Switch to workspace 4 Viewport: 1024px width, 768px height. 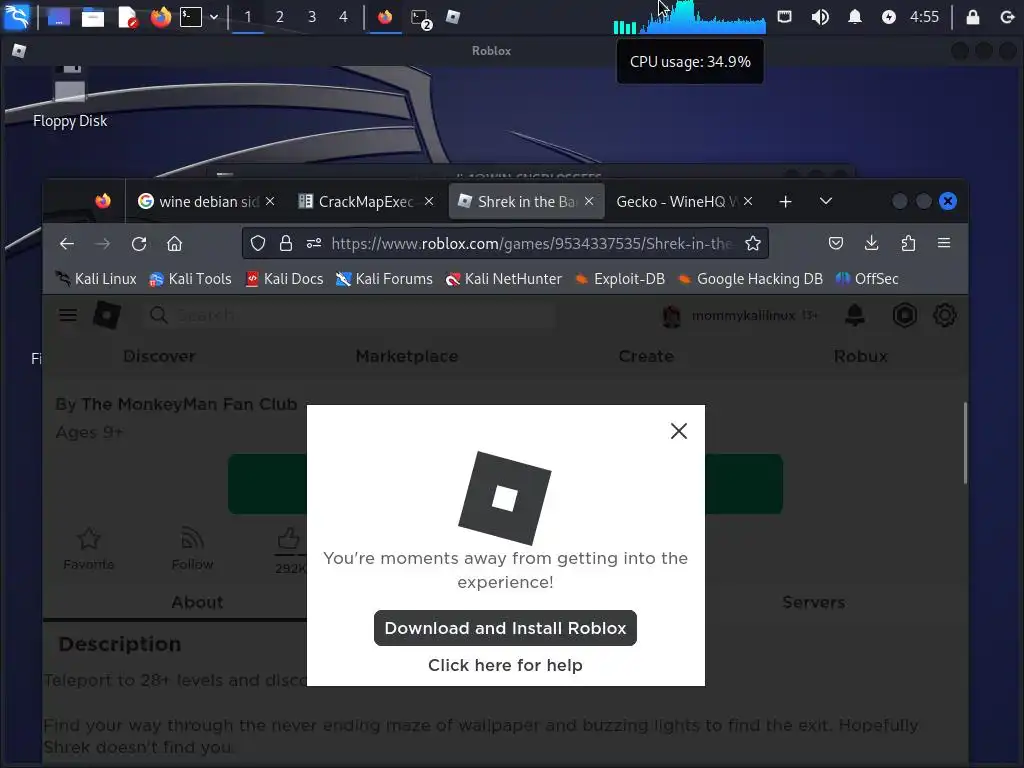[x=344, y=17]
